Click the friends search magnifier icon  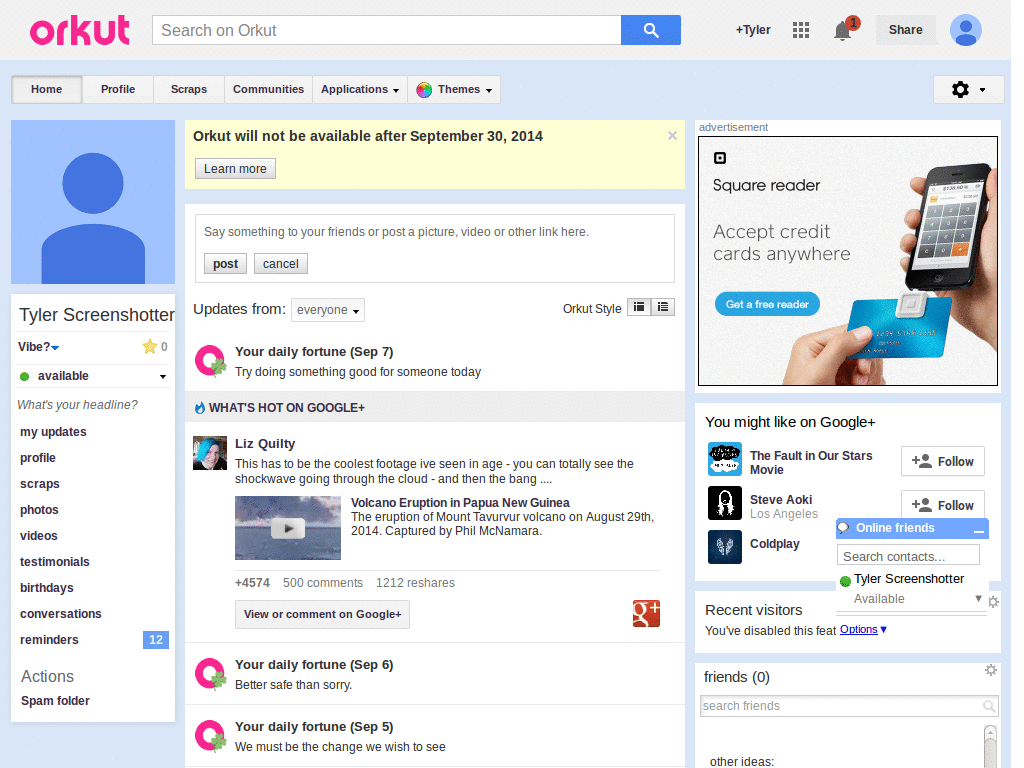tap(989, 706)
